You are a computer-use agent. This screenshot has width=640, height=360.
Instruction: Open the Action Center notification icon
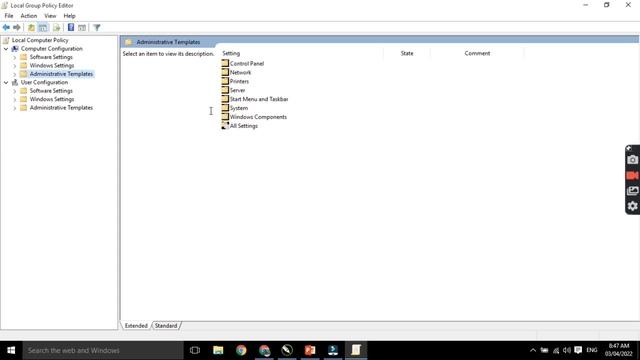point(578,350)
